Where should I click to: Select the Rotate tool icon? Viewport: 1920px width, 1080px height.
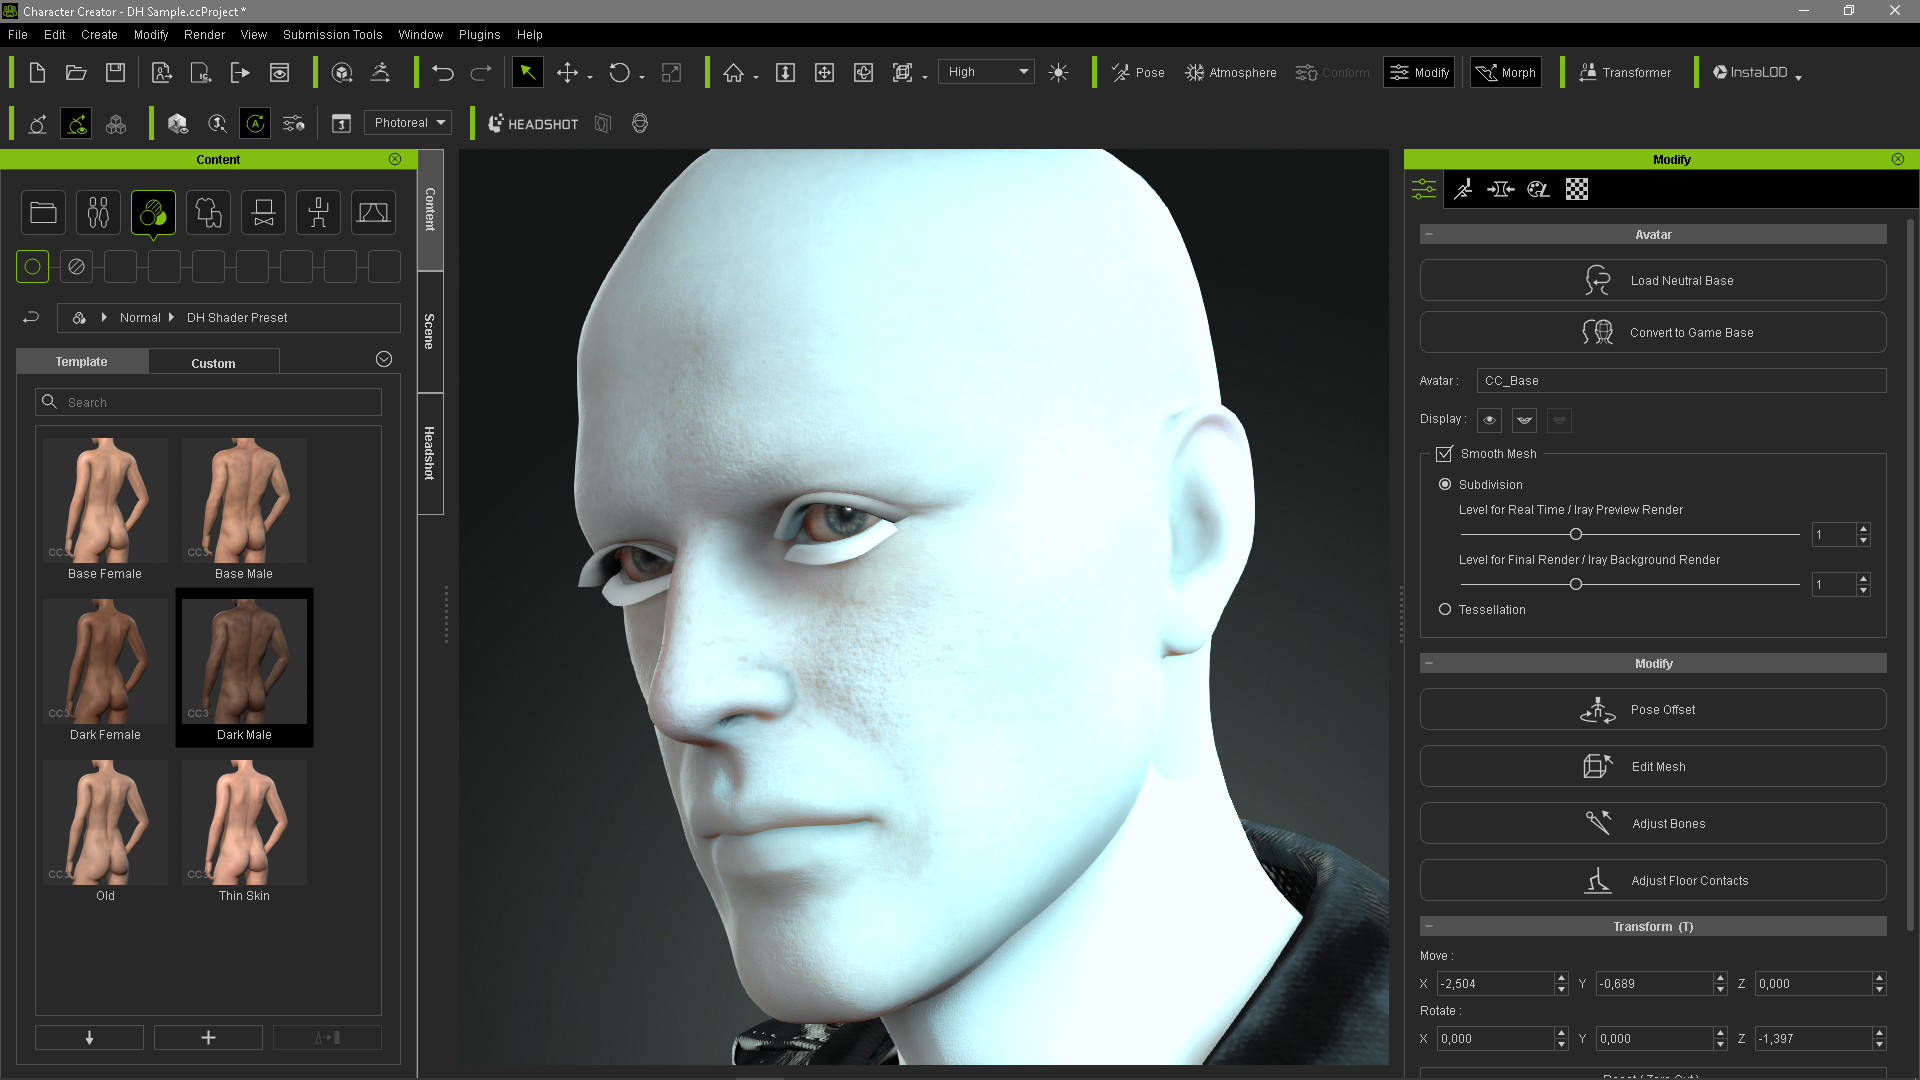[x=620, y=72]
